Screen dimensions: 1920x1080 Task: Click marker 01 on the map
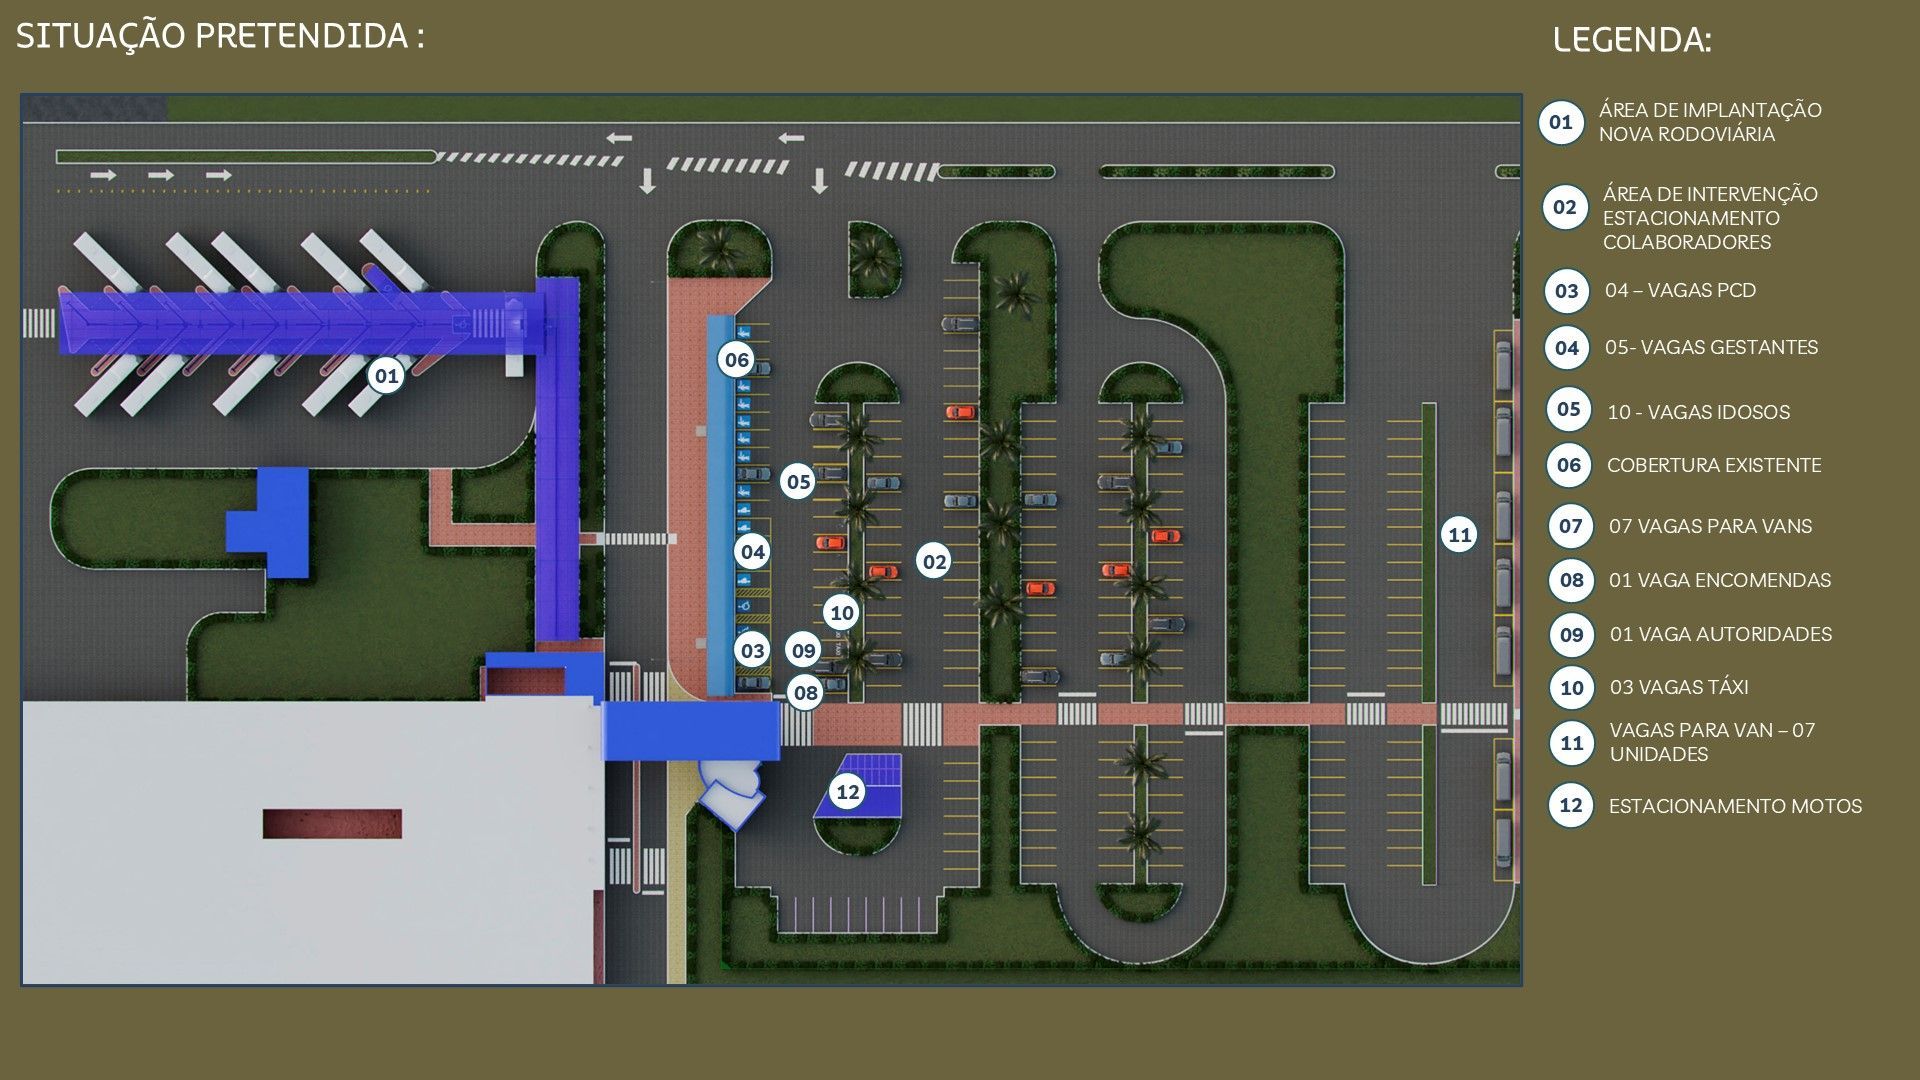[386, 376]
